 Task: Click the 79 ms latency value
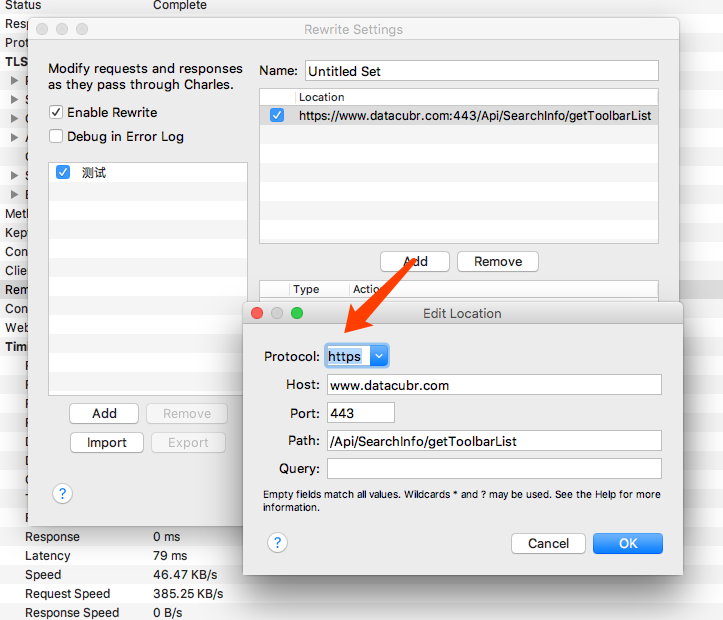(170, 555)
